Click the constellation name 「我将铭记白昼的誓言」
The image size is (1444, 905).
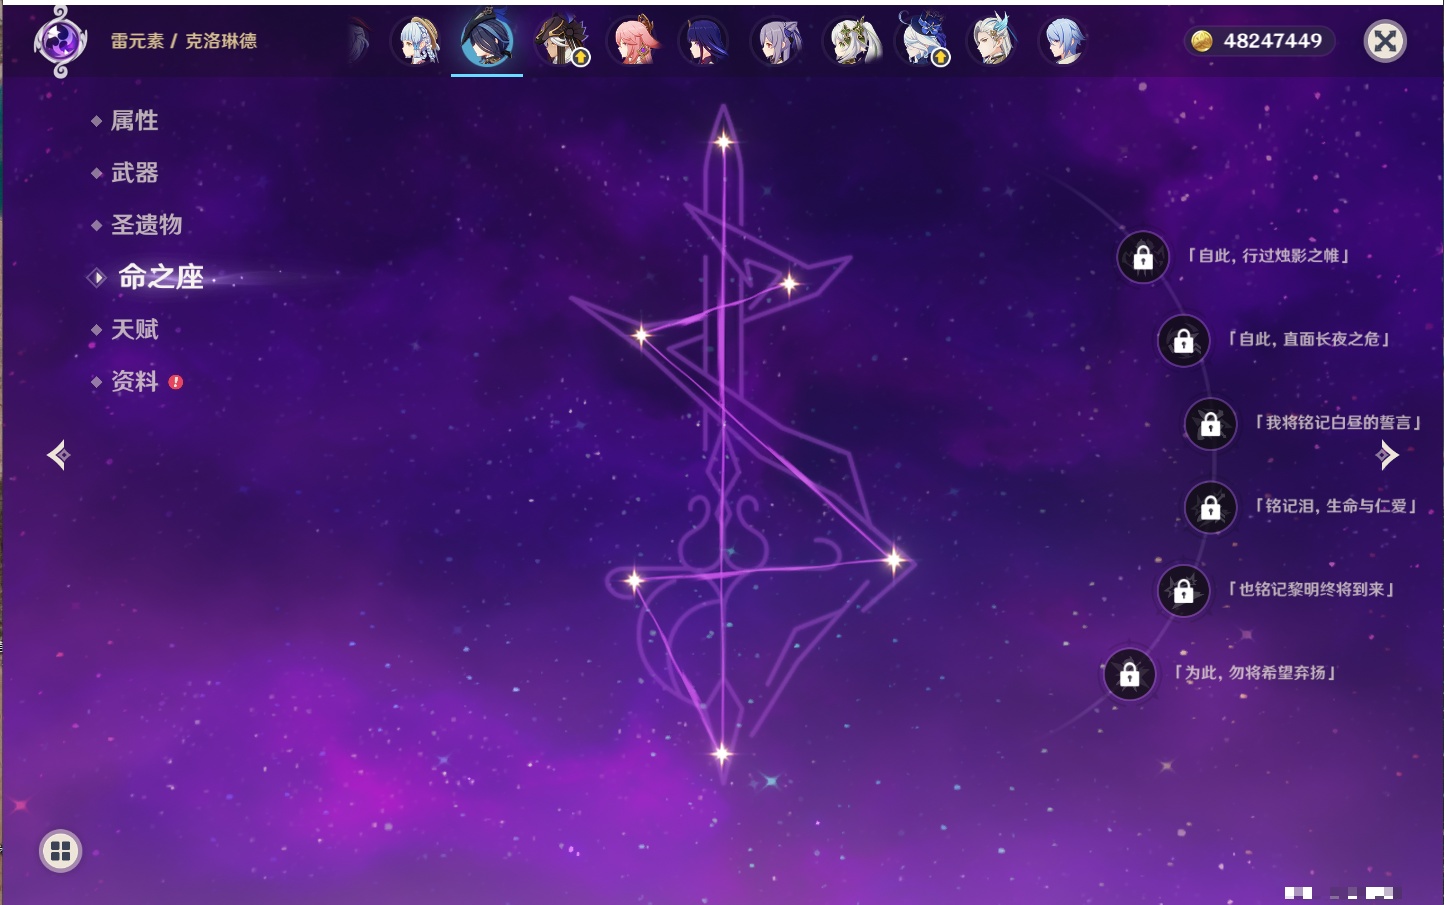tap(1337, 423)
